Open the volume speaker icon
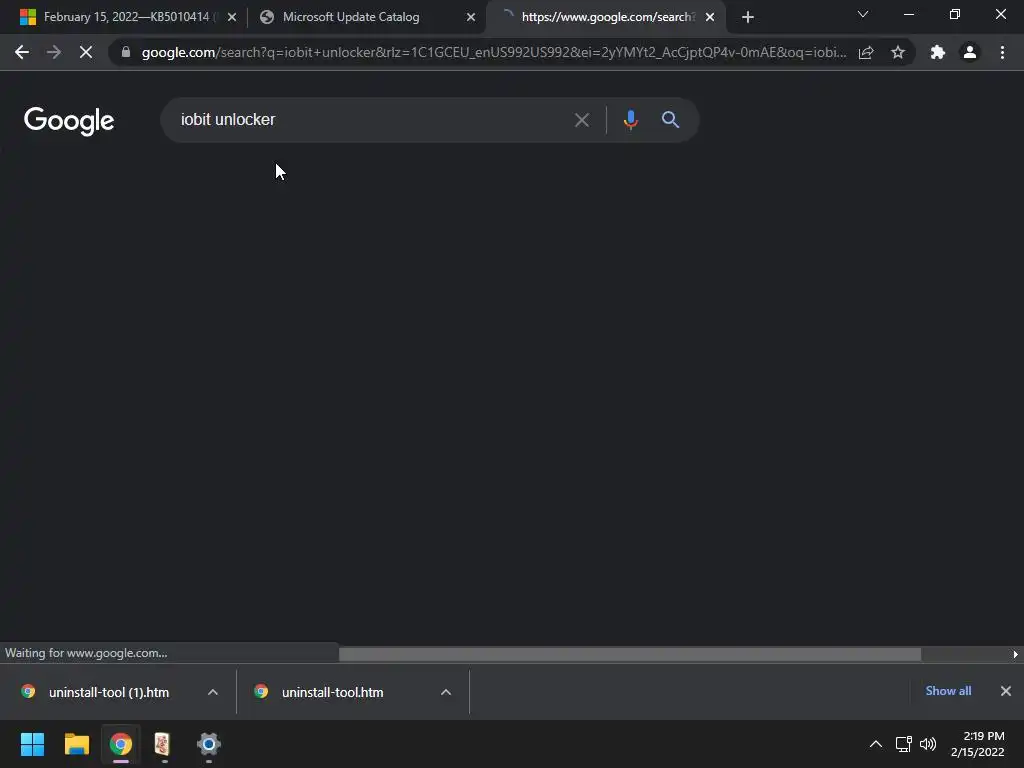Image resolution: width=1024 pixels, height=768 pixels. (928, 744)
